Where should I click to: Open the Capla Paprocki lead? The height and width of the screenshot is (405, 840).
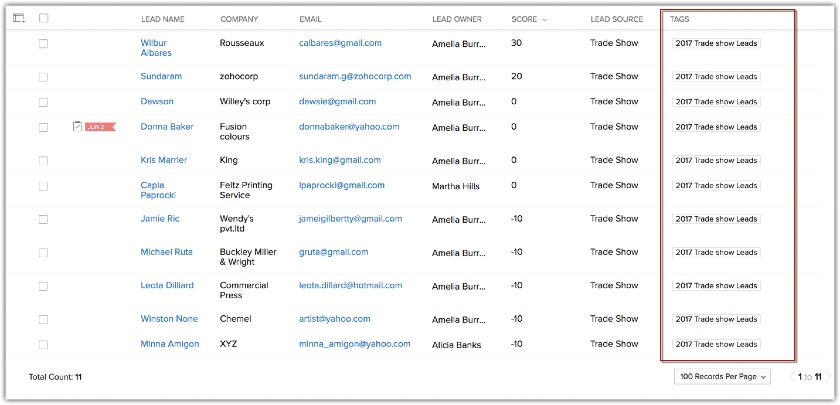(x=158, y=190)
